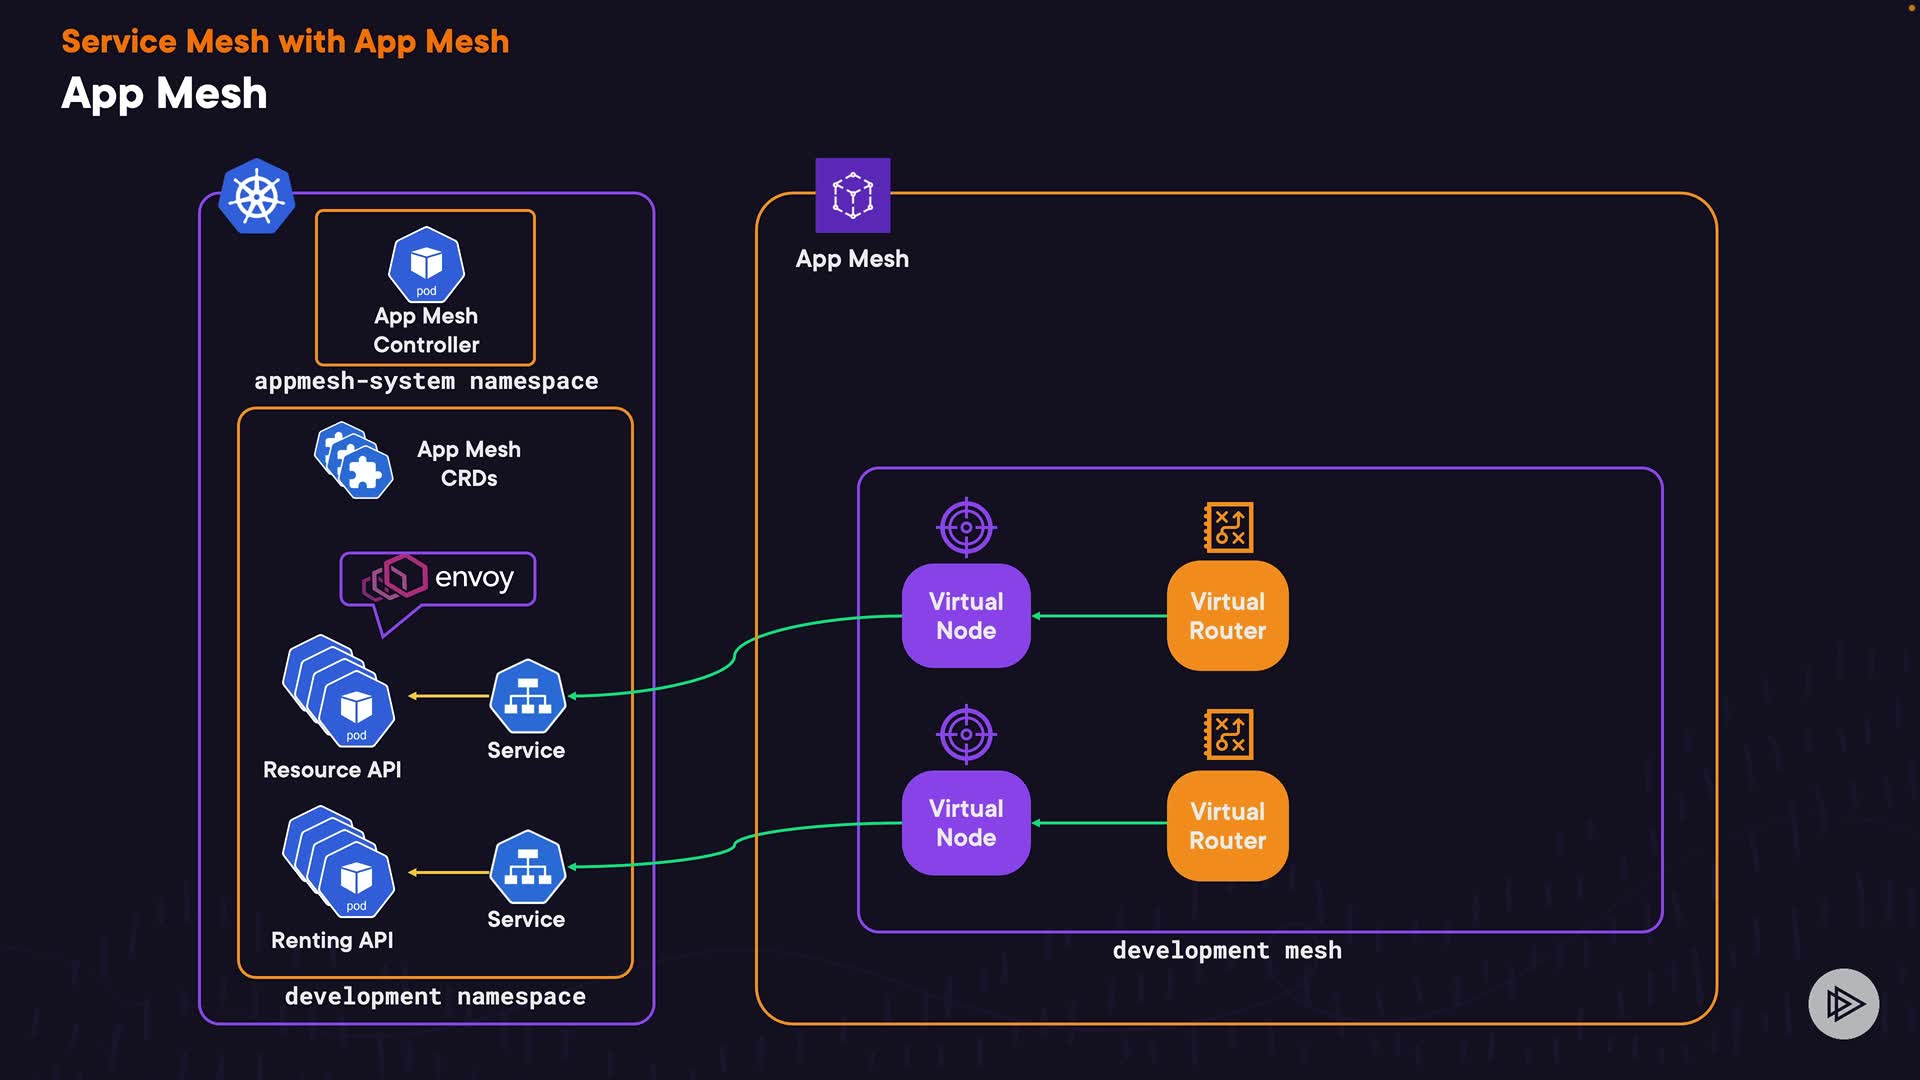1920x1080 pixels.
Task: Click the appmesh-system namespace label
Action: click(x=426, y=382)
